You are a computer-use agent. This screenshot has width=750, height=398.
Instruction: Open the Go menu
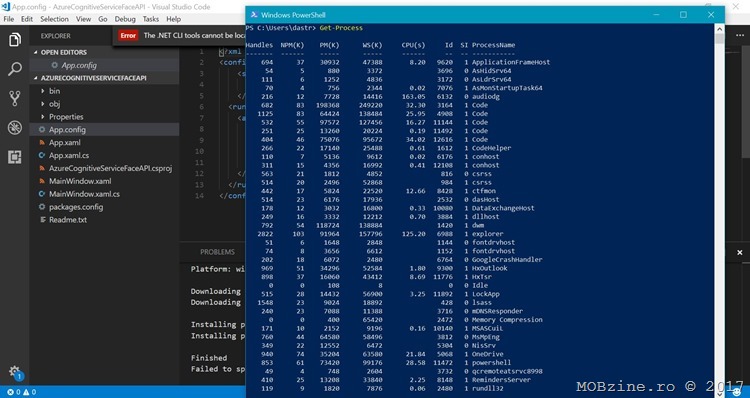102,19
